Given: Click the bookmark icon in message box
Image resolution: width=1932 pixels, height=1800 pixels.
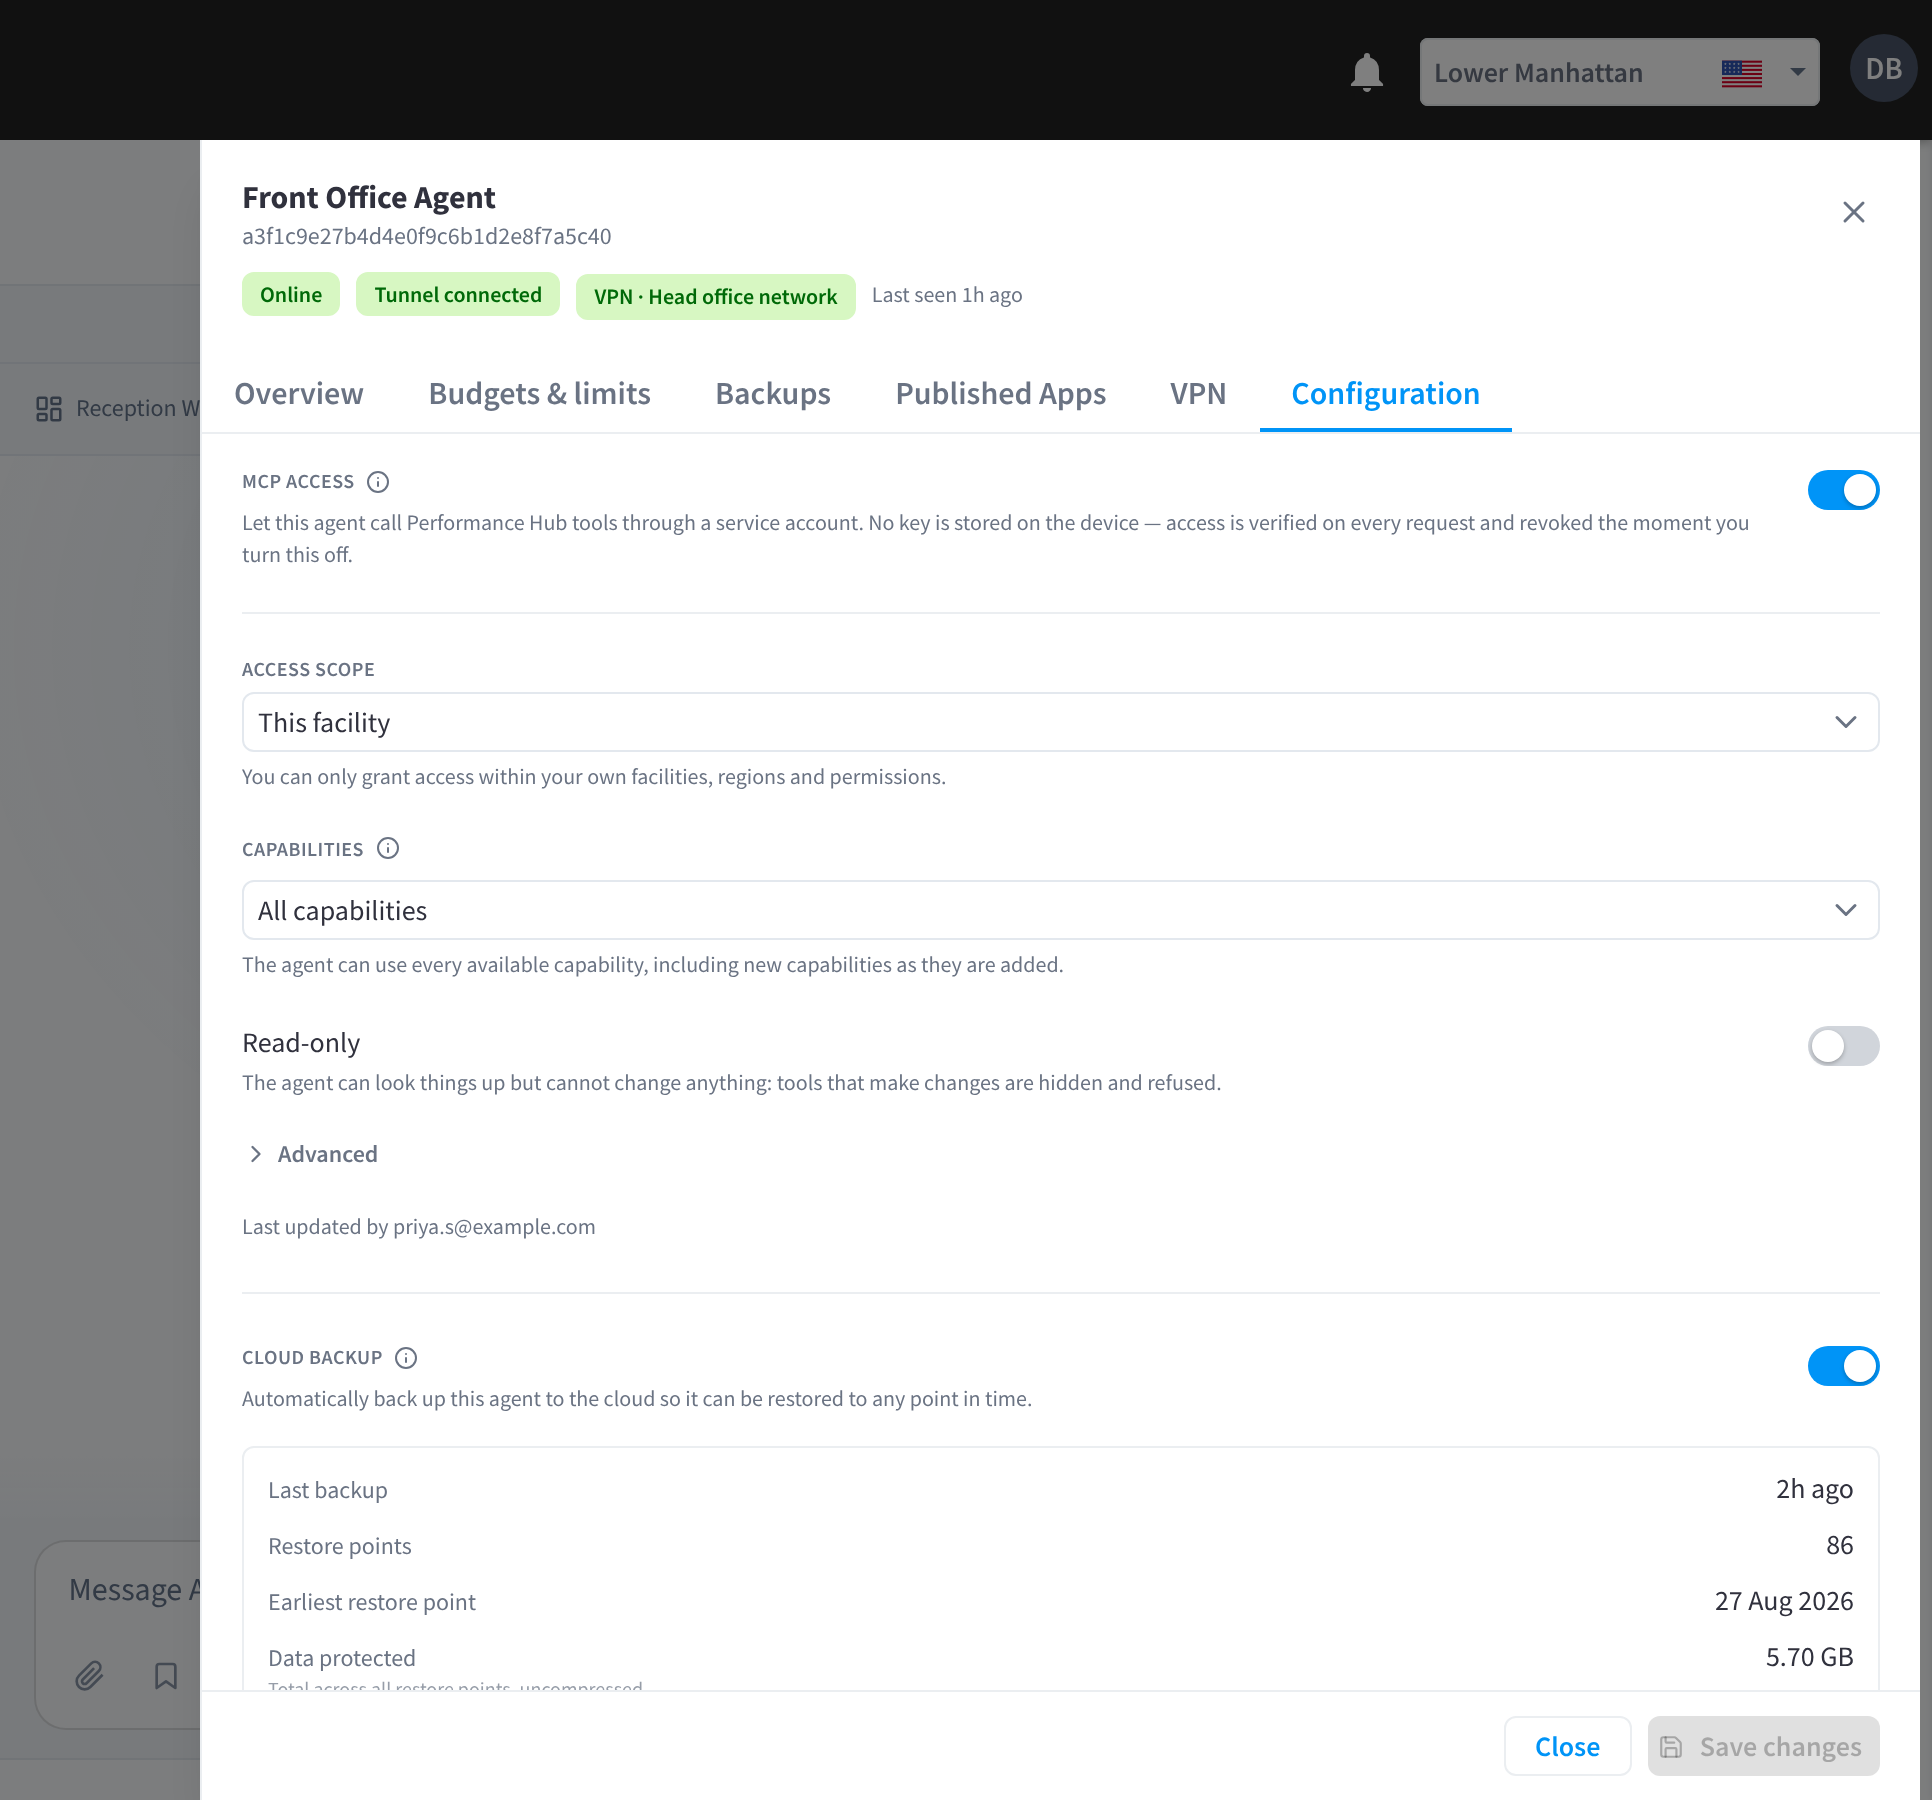Looking at the screenshot, I should click(166, 1675).
